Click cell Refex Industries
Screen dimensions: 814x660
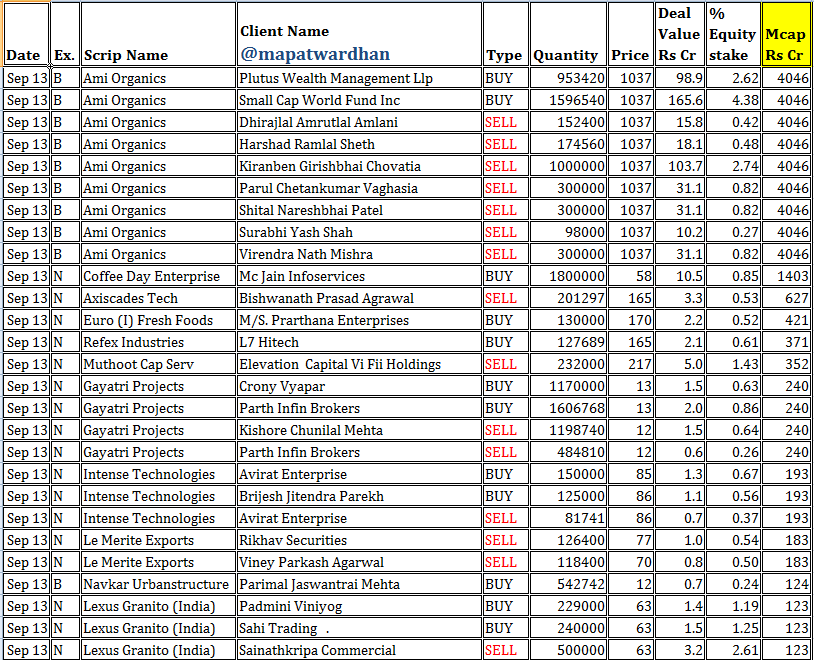point(158,342)
